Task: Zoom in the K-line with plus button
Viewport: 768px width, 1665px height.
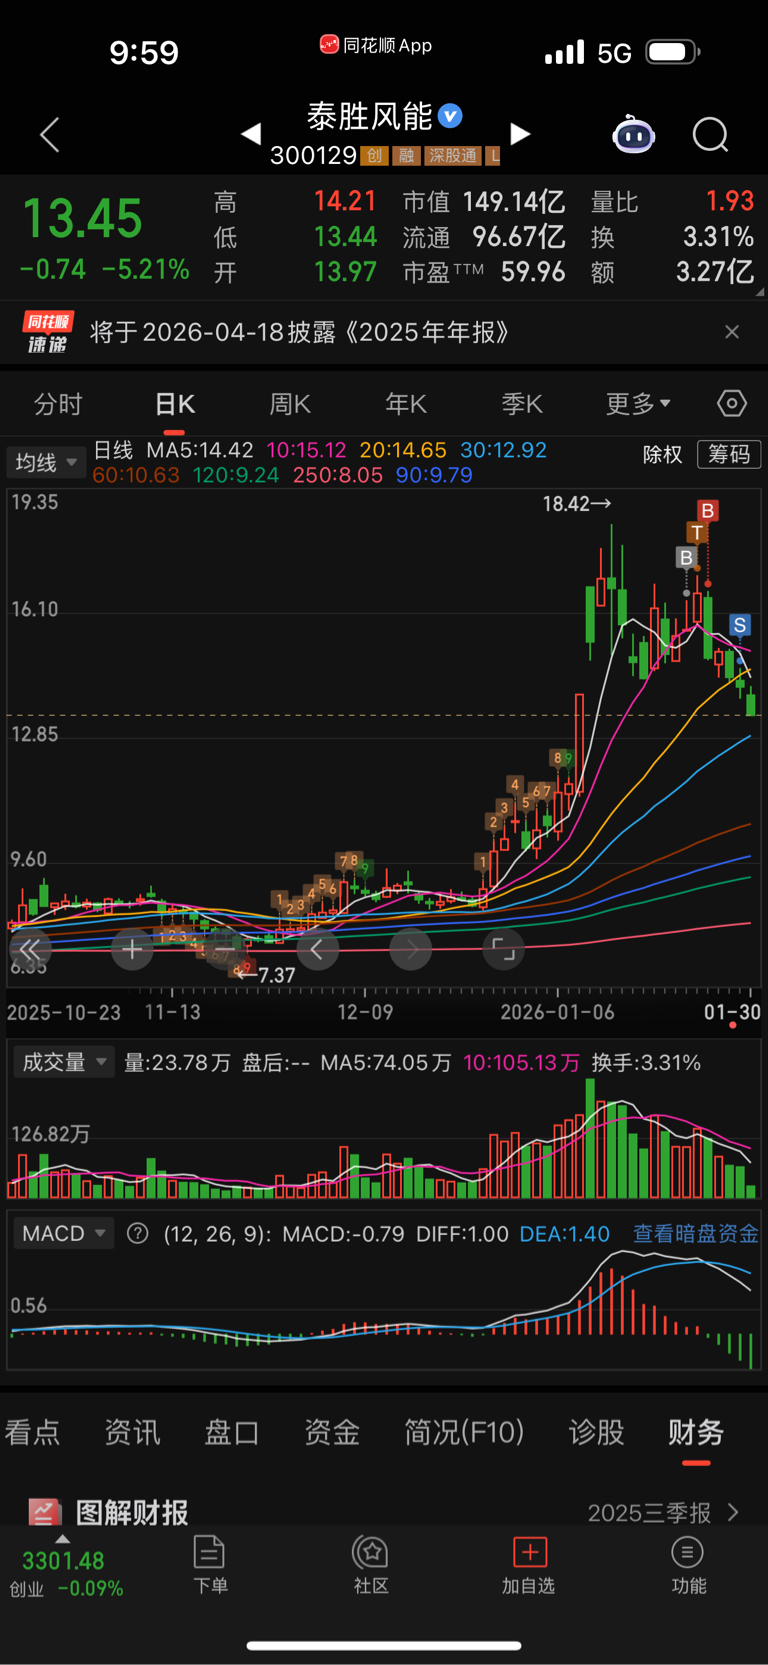Action: [132, 949]
